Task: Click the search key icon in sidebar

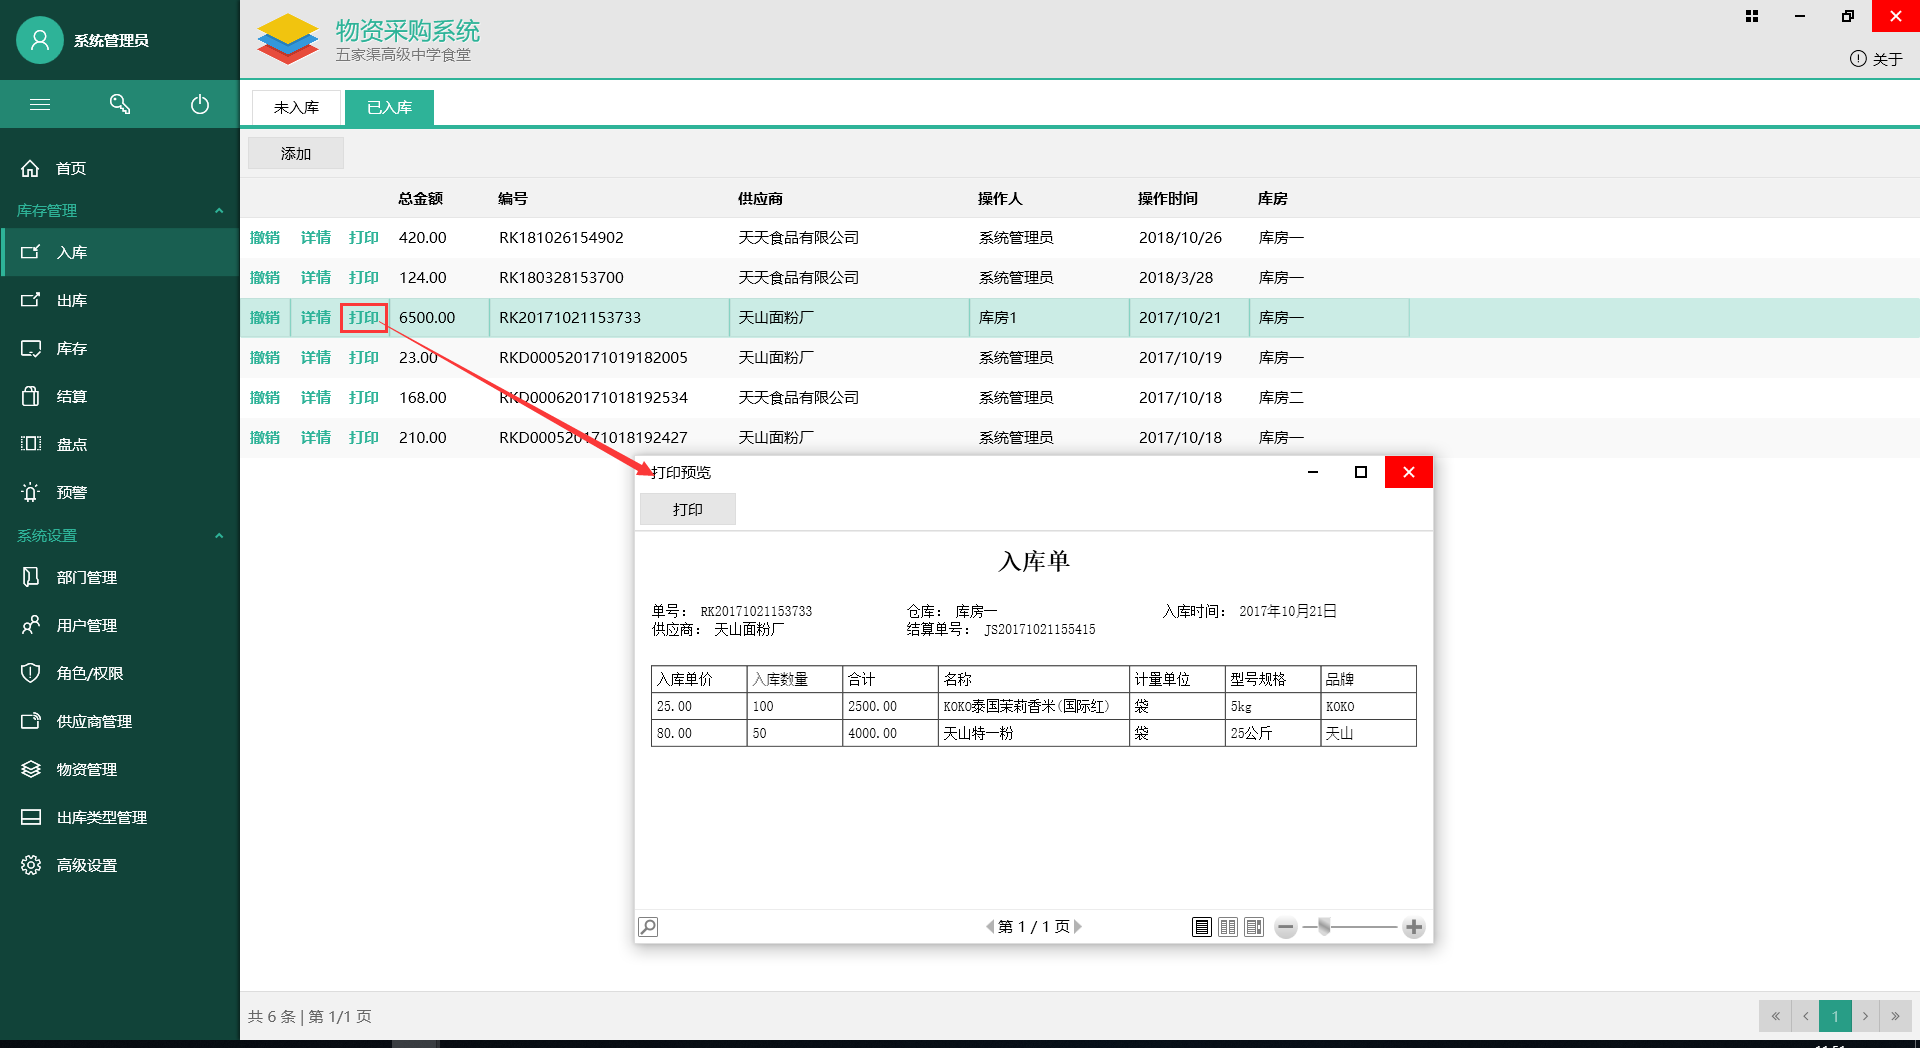Action: [120, 104]
